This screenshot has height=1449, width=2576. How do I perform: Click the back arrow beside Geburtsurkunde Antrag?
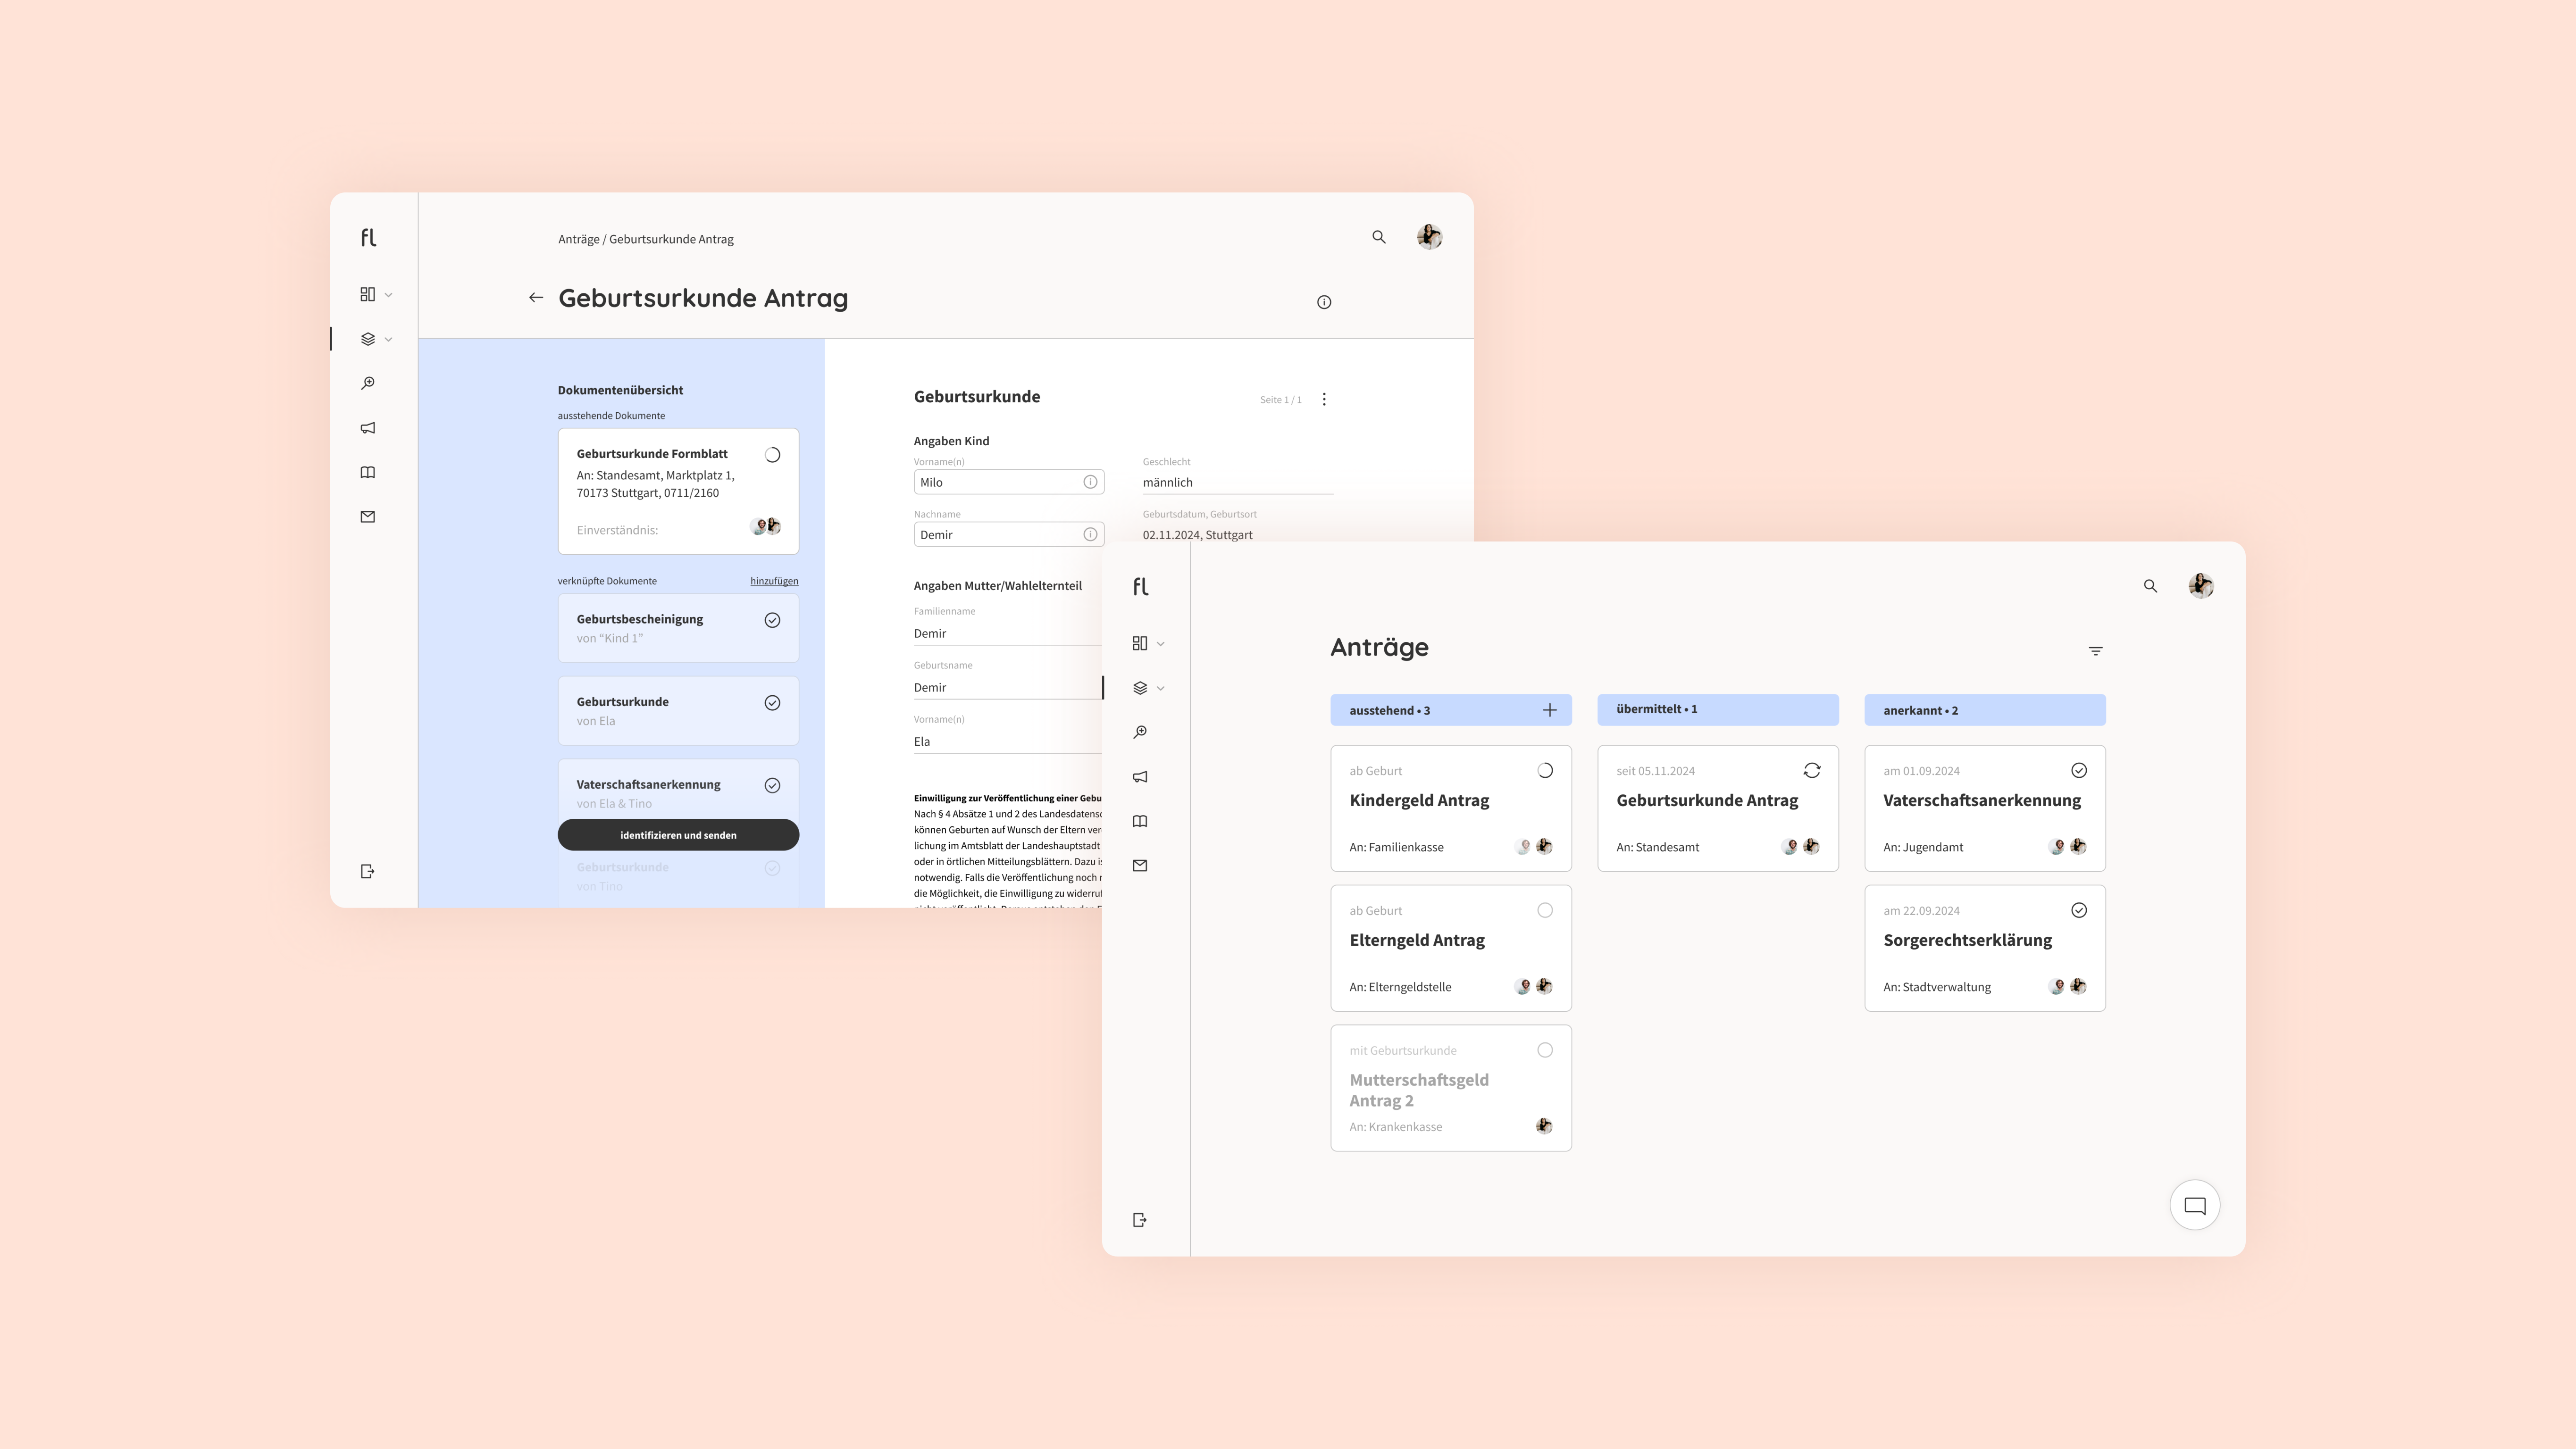[x=536, y=298]
